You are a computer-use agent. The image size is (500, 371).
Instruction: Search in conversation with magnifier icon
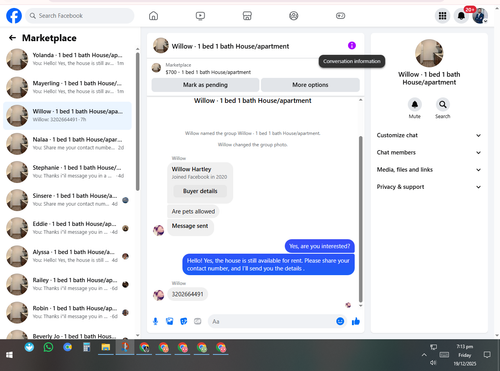[x=443, y=105]
